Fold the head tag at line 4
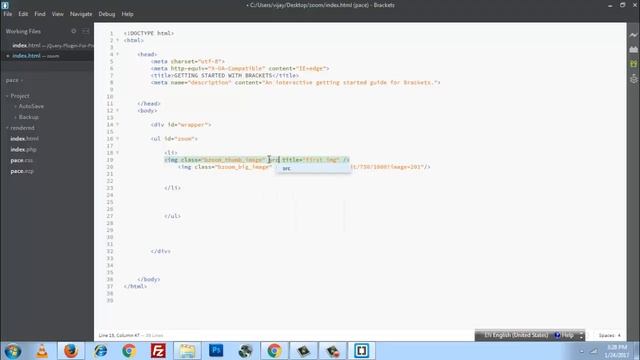Image resolution: width=640 pixels, height=360 pixels. 118,54
